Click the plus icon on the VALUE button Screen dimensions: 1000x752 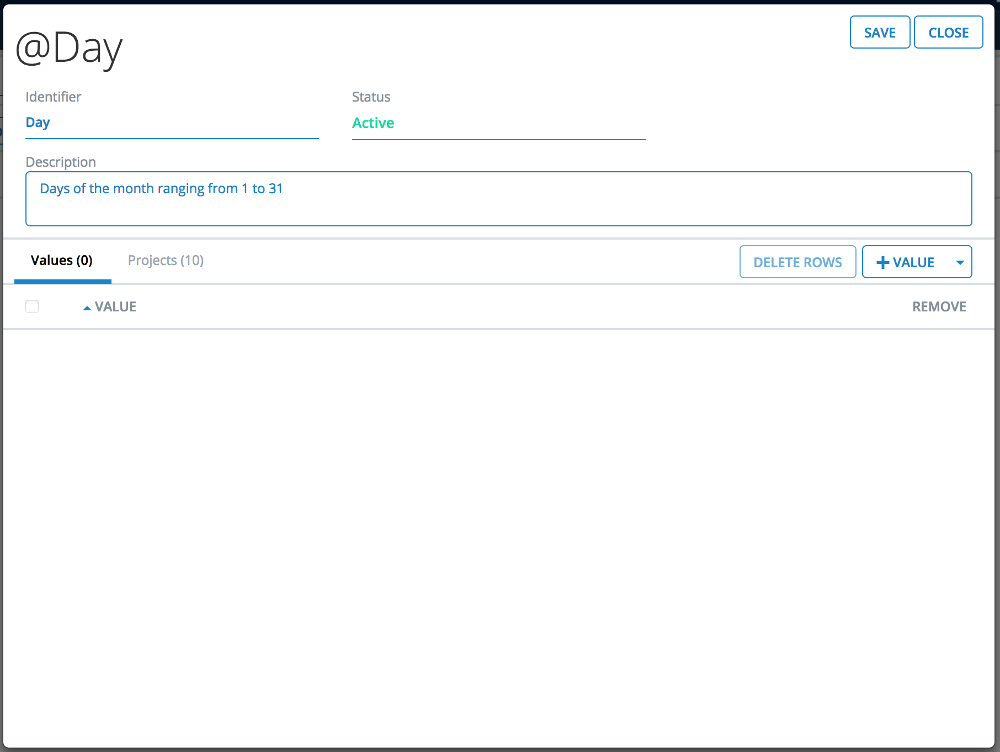coord(882,262)
